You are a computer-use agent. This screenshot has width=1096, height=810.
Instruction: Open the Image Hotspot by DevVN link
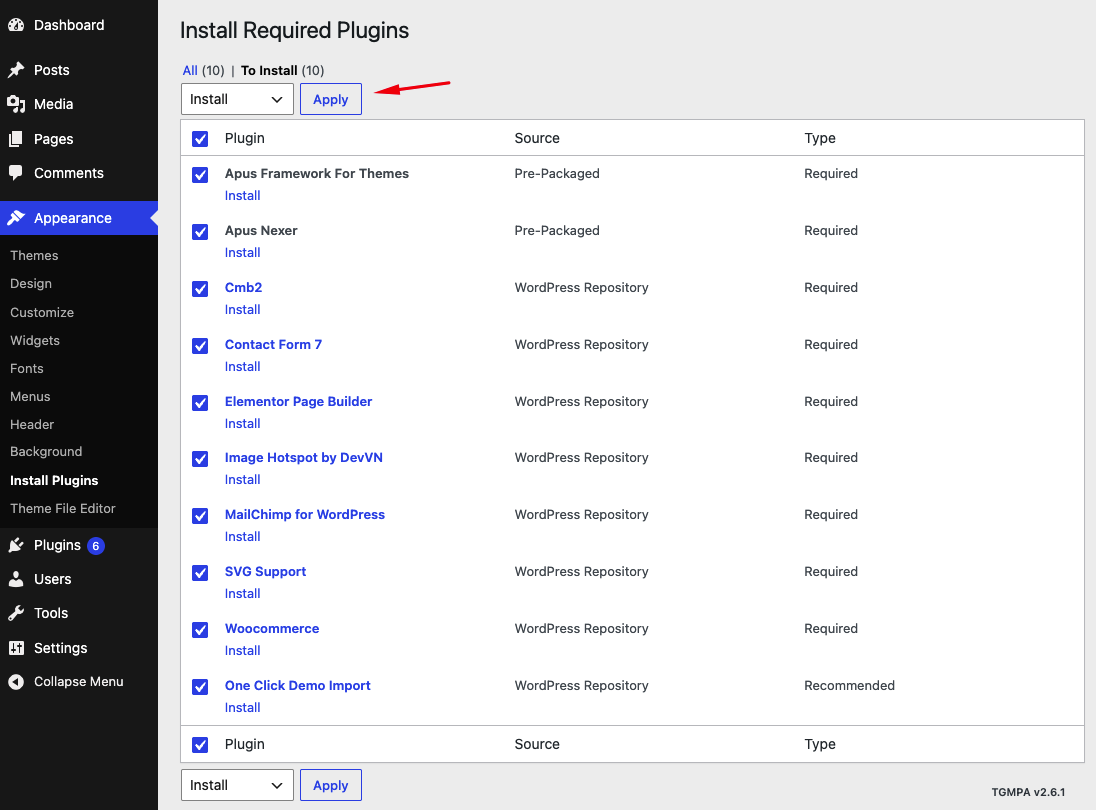(x=303, y=458)
